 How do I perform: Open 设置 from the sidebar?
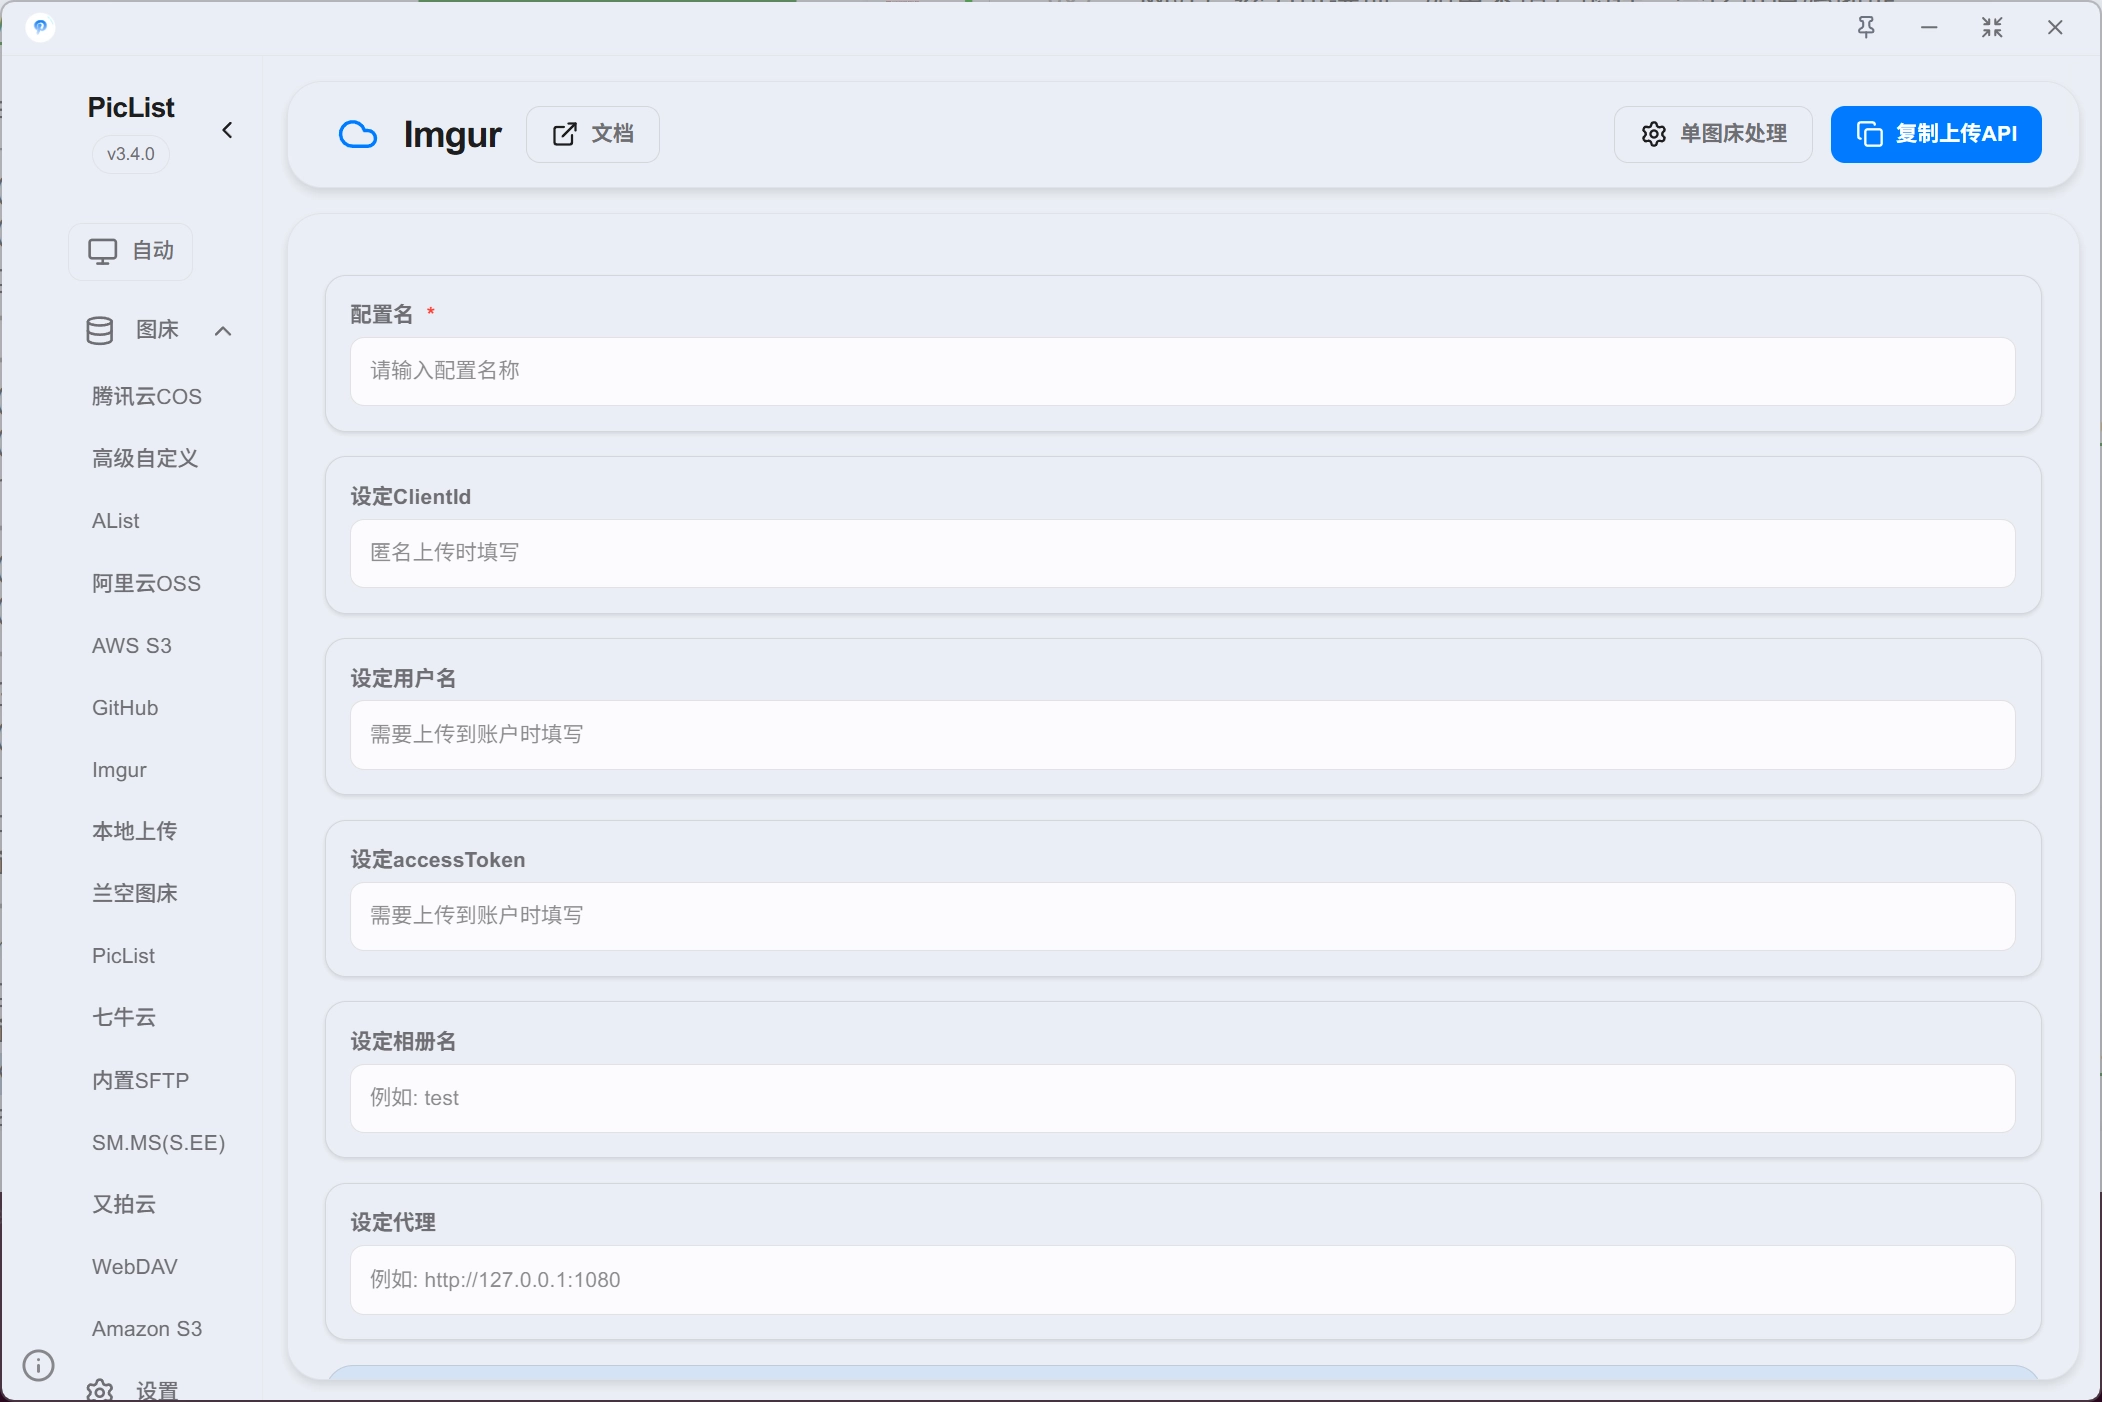coord(132,1390)
